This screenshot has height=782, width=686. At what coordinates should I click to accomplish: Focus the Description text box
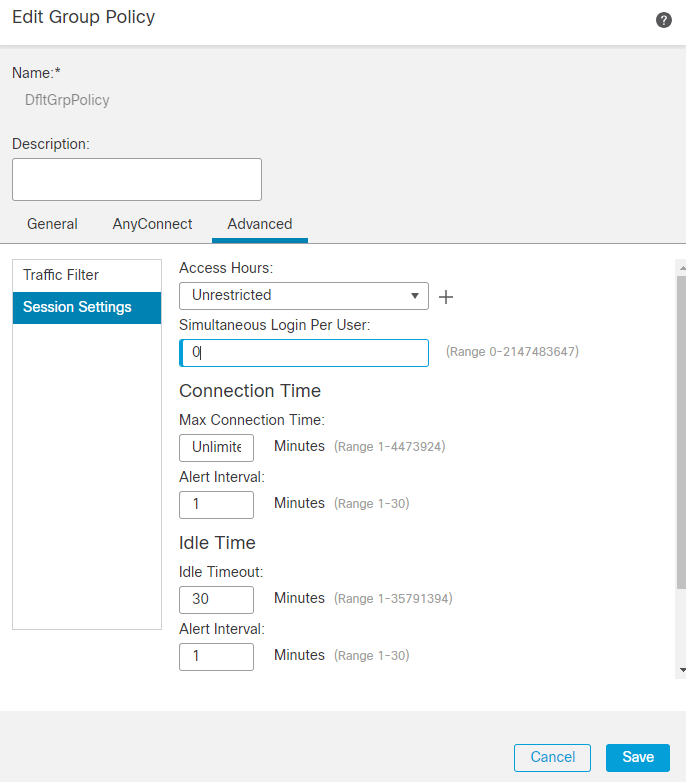pyautogui.click(x=137, y=179)
